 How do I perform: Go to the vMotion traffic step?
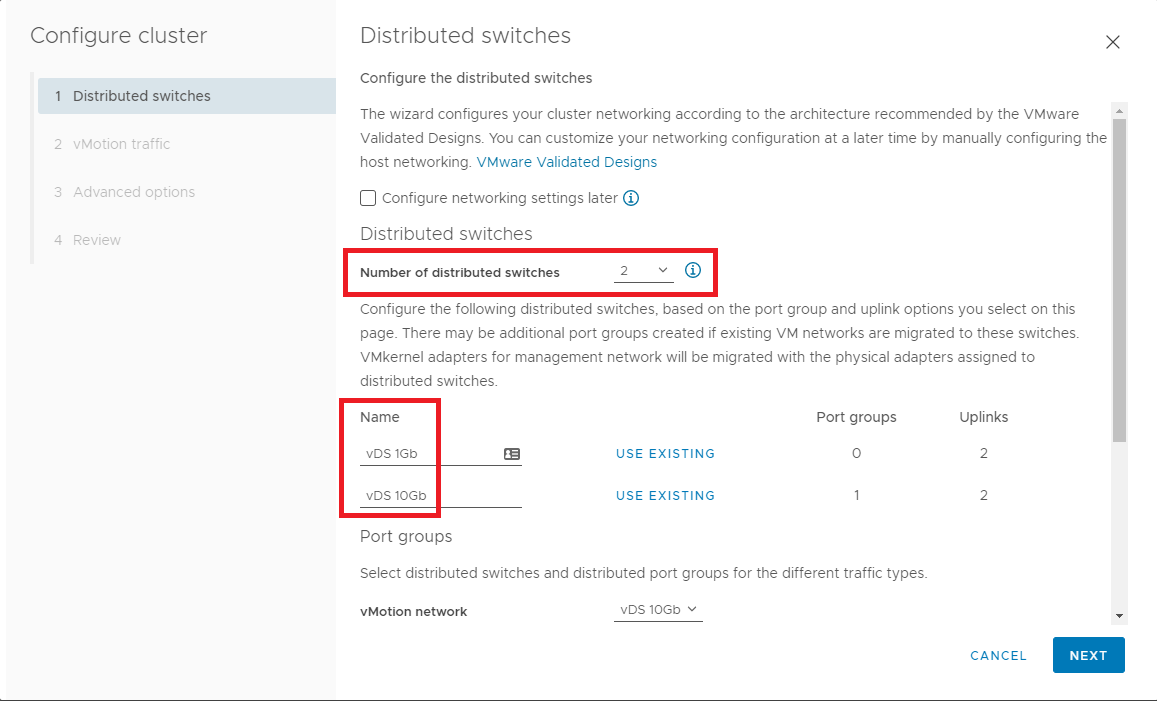tap(121, 144)
